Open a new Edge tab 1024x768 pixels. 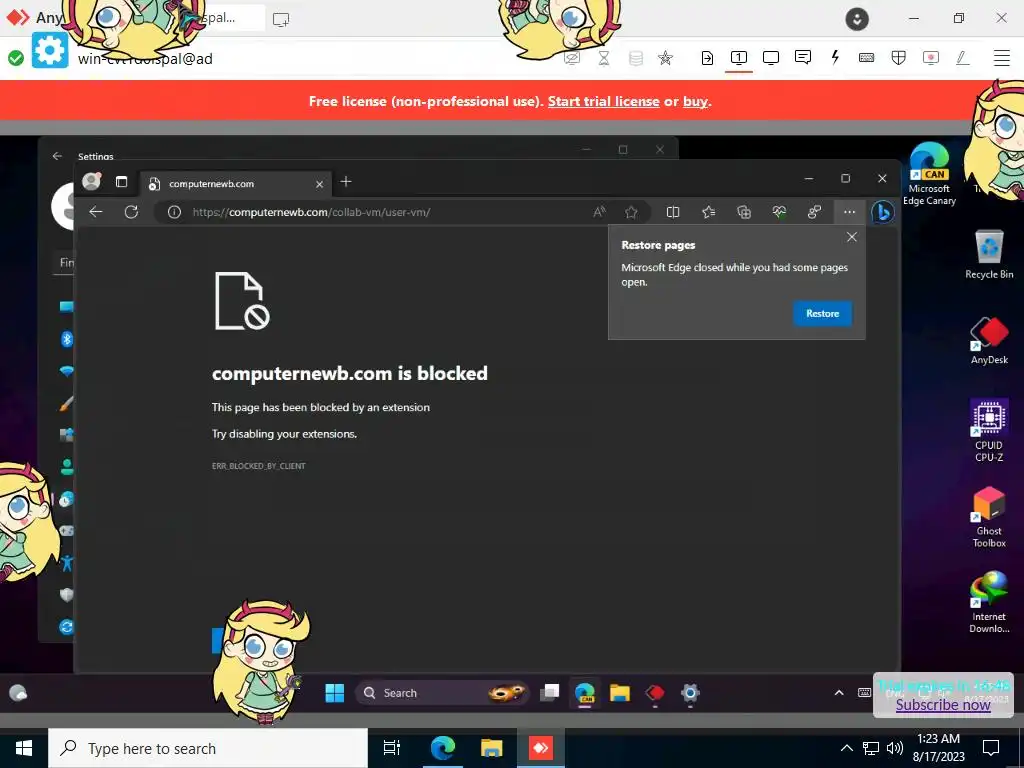346,182
